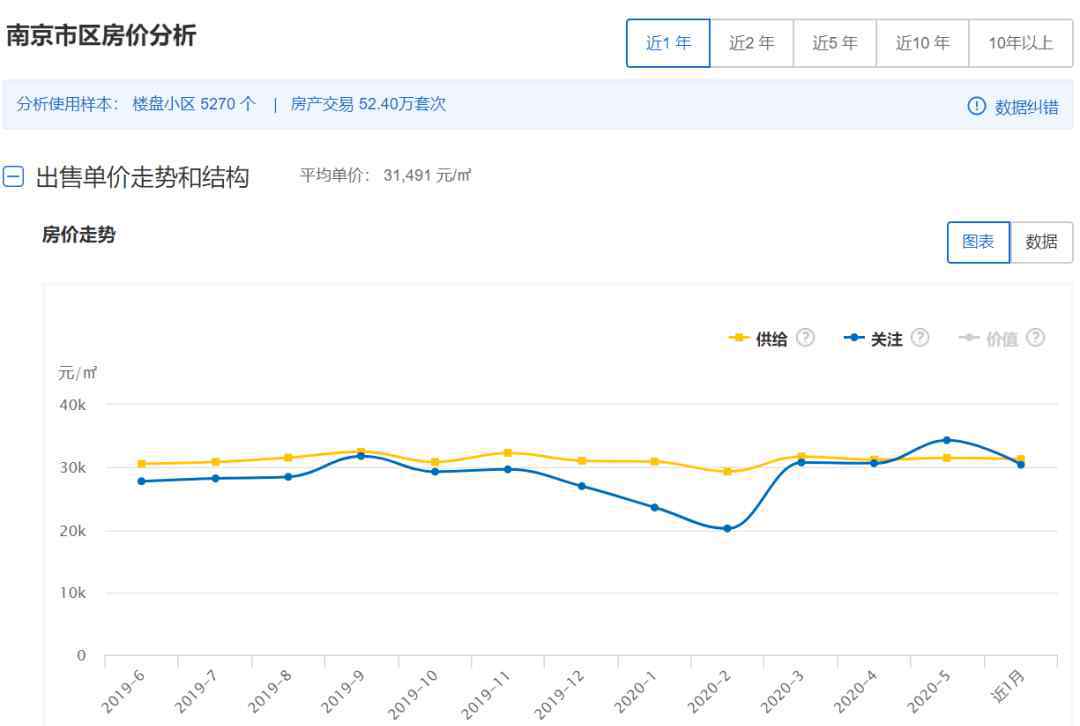Toggle the 供给 series in legend
The height and width of the screenshot is (726, 1080).
pyautogui.click(x=758, y=338)
